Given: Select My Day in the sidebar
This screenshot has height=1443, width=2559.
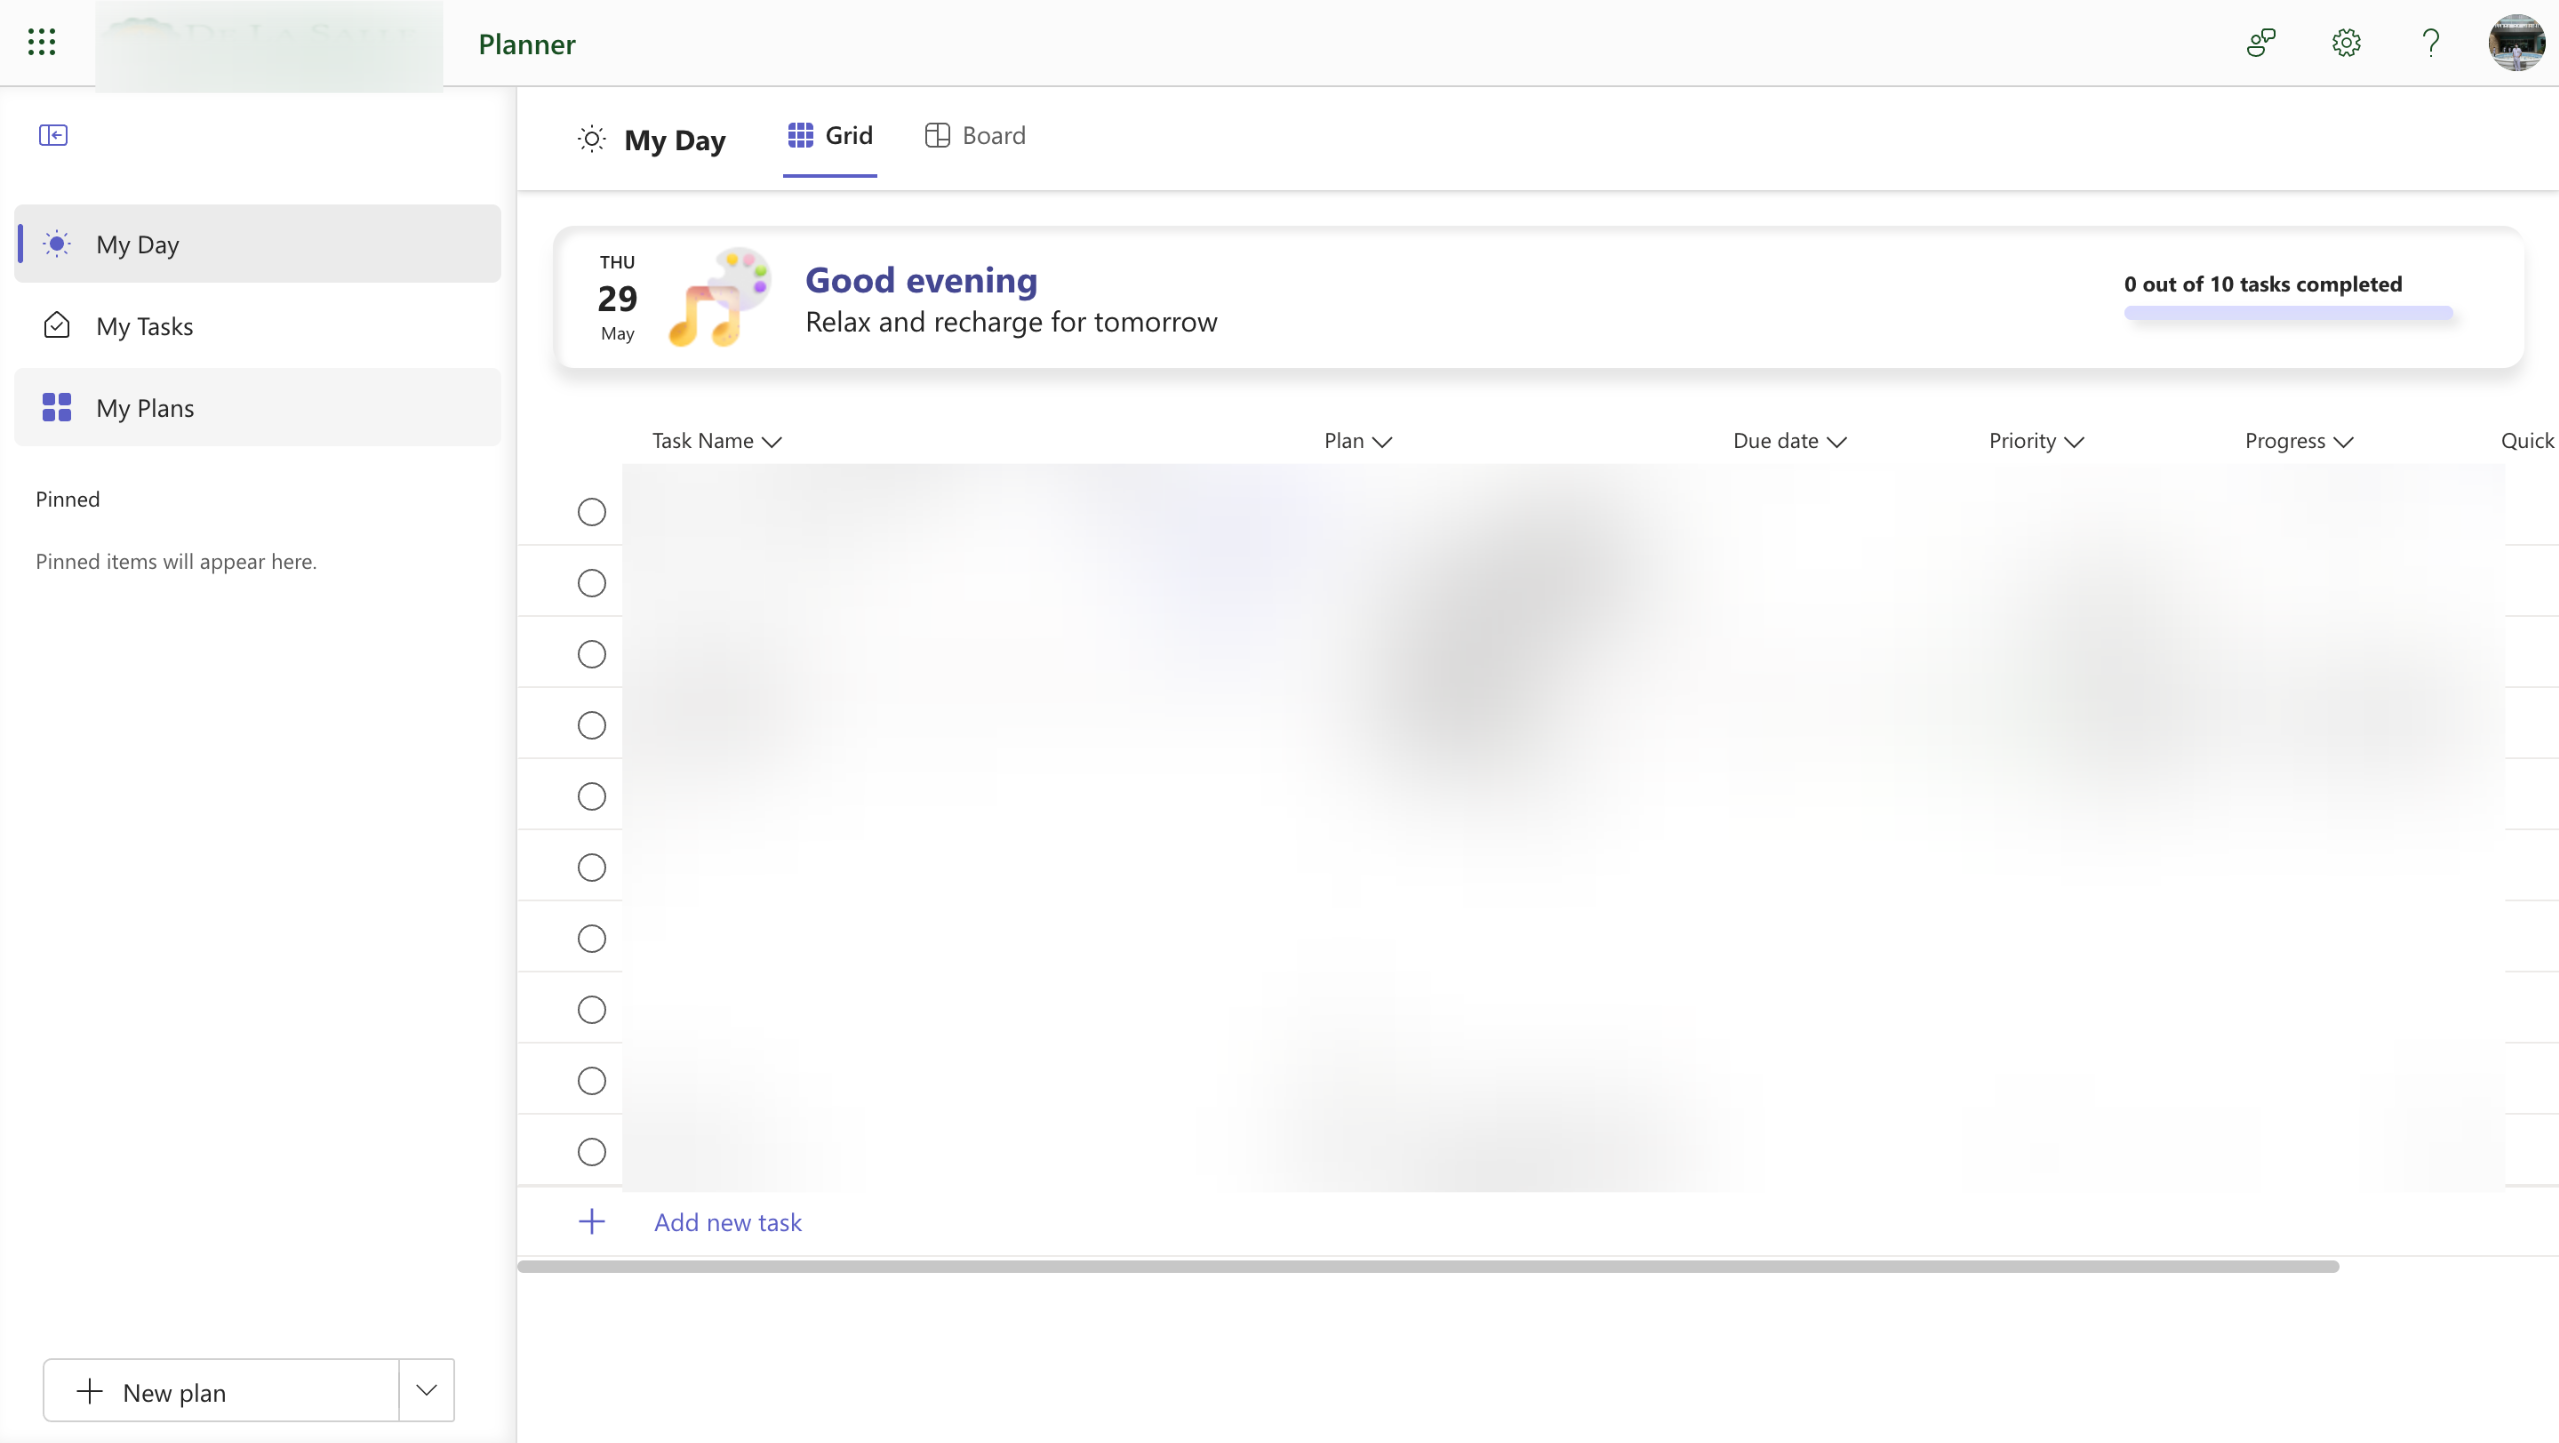Looking at the screenshot, I should coord(257,244).
